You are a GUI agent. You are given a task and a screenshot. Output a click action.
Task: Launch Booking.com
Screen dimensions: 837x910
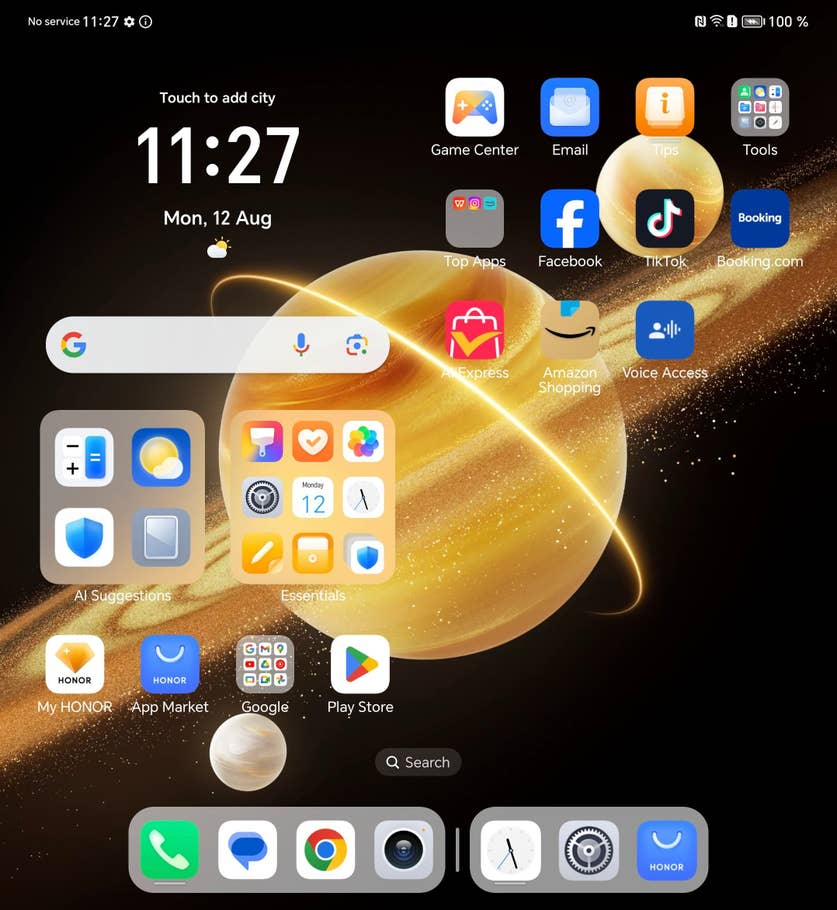[x=759, y=218]
